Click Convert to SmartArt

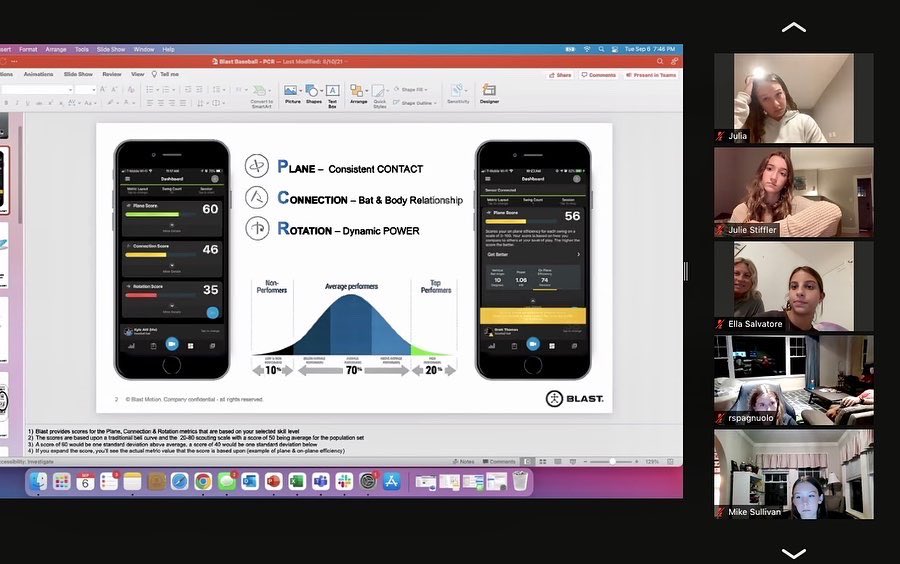point(261,96)
